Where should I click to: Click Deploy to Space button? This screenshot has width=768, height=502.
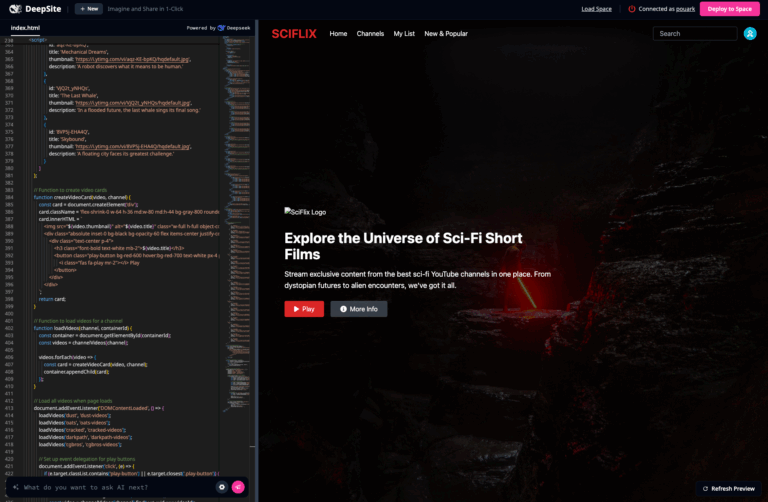(x=729, y=9)
